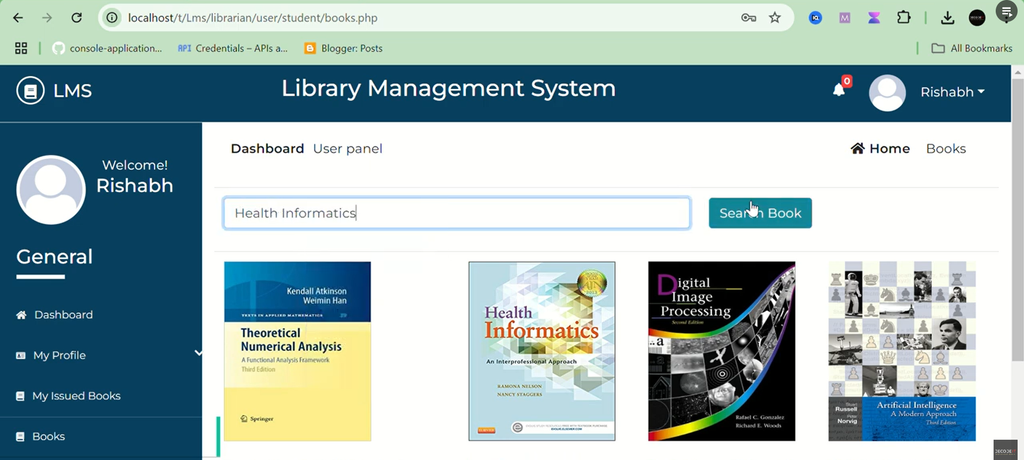The width and height of the screenshot is (1024, 460).
Task: Click the browser address bar URL
Action: (253, 18)
